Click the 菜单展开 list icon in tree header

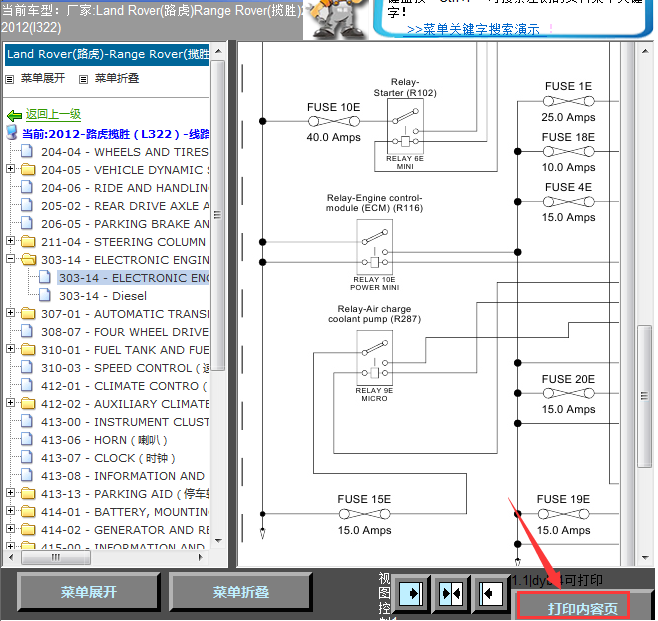10,79
